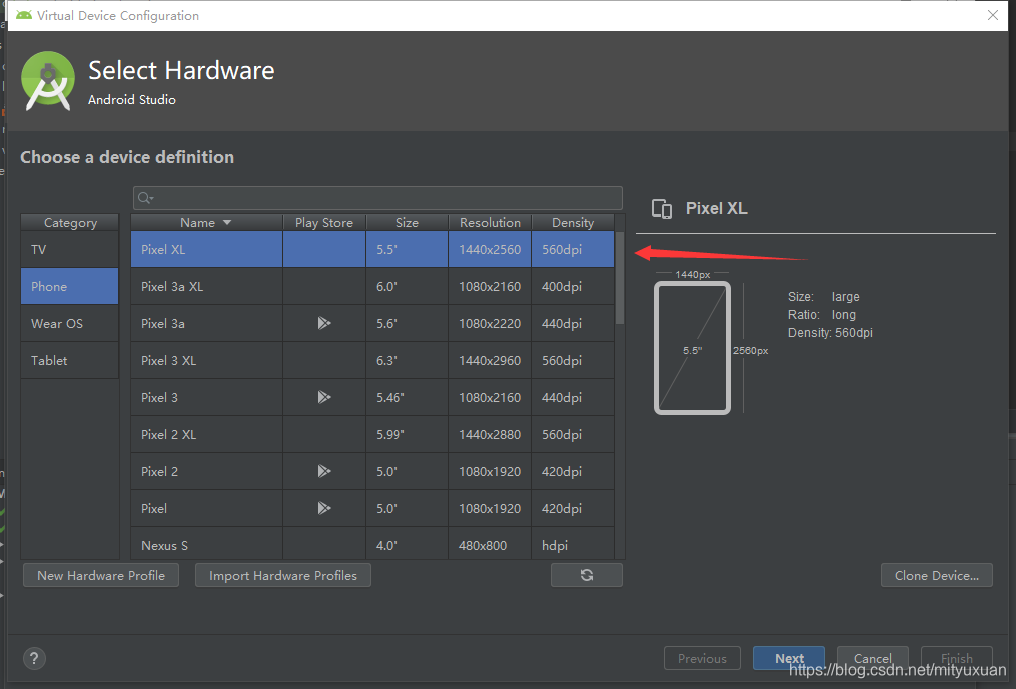Click the Category column header
The width and height of the screenshot is (1016, 689).
coord(70,222)
